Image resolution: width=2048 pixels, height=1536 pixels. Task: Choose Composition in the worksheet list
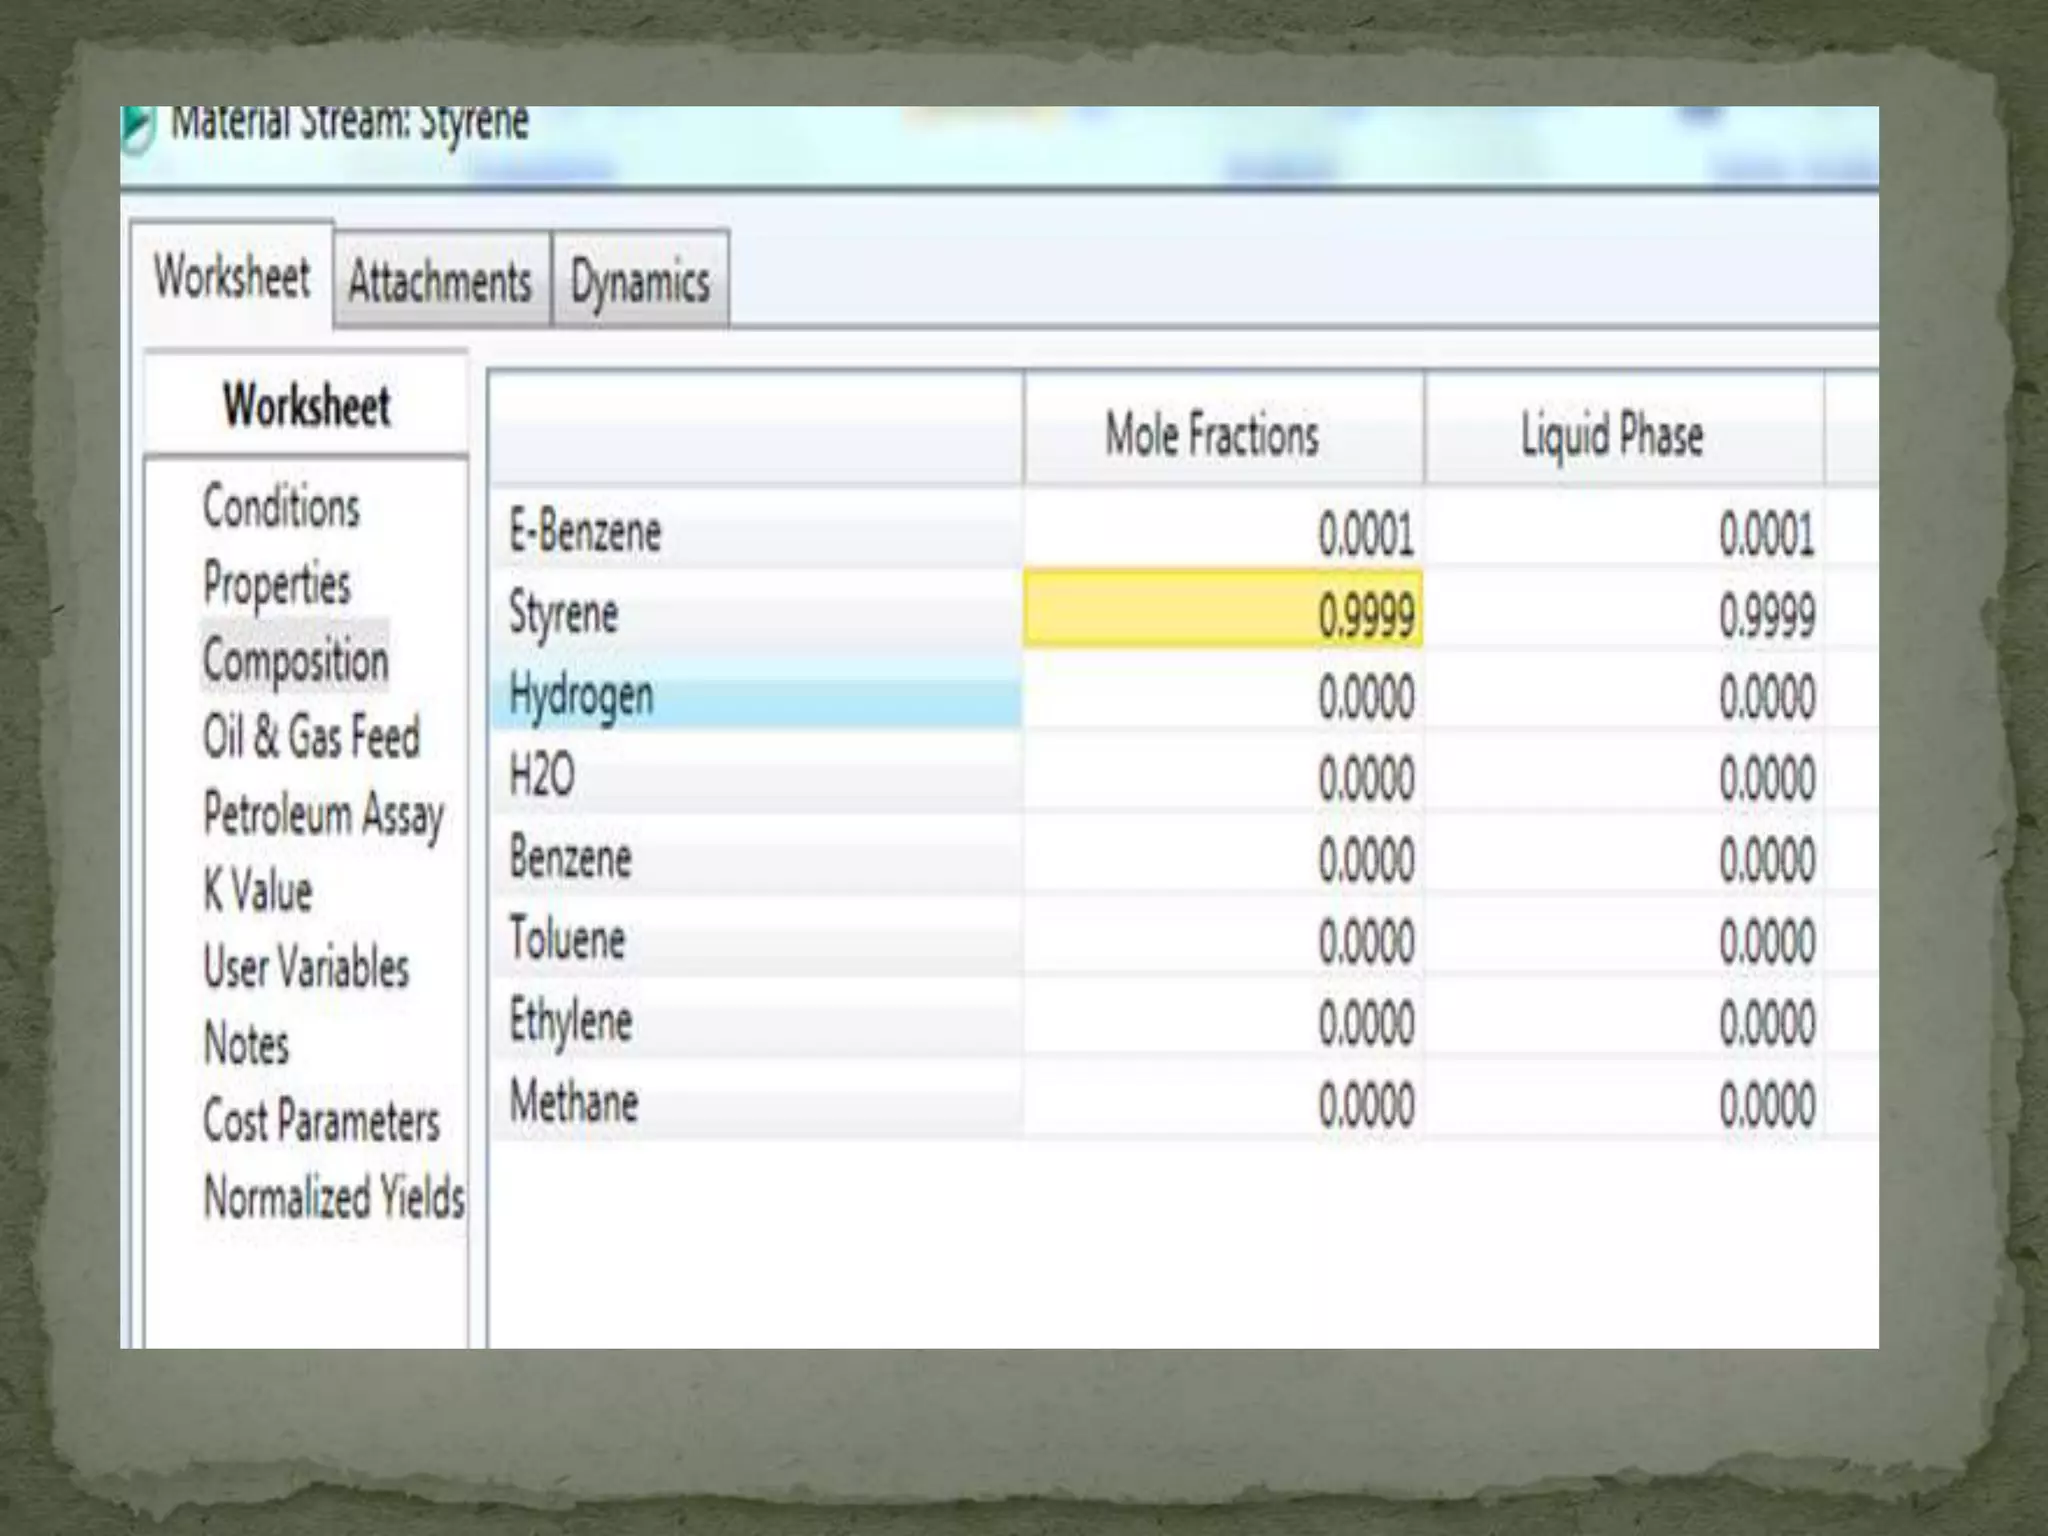tap(295, 661)
